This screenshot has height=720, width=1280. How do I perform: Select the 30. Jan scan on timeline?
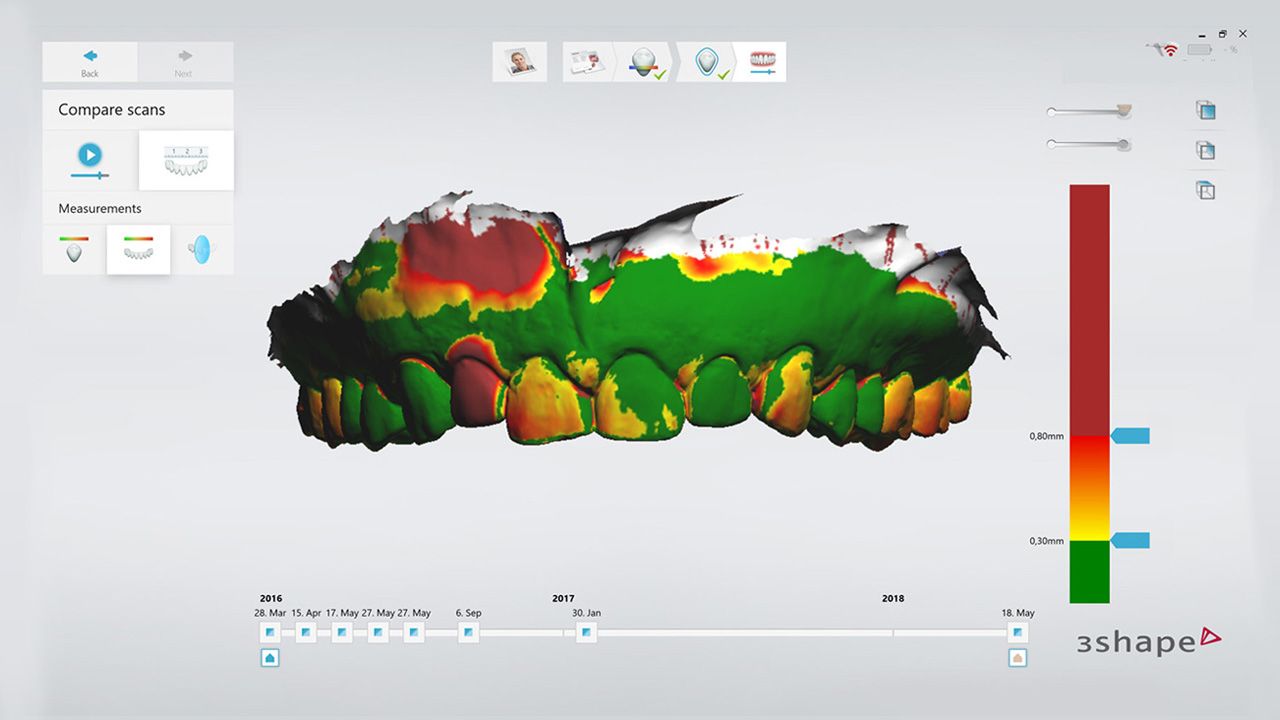coord(586,632)
